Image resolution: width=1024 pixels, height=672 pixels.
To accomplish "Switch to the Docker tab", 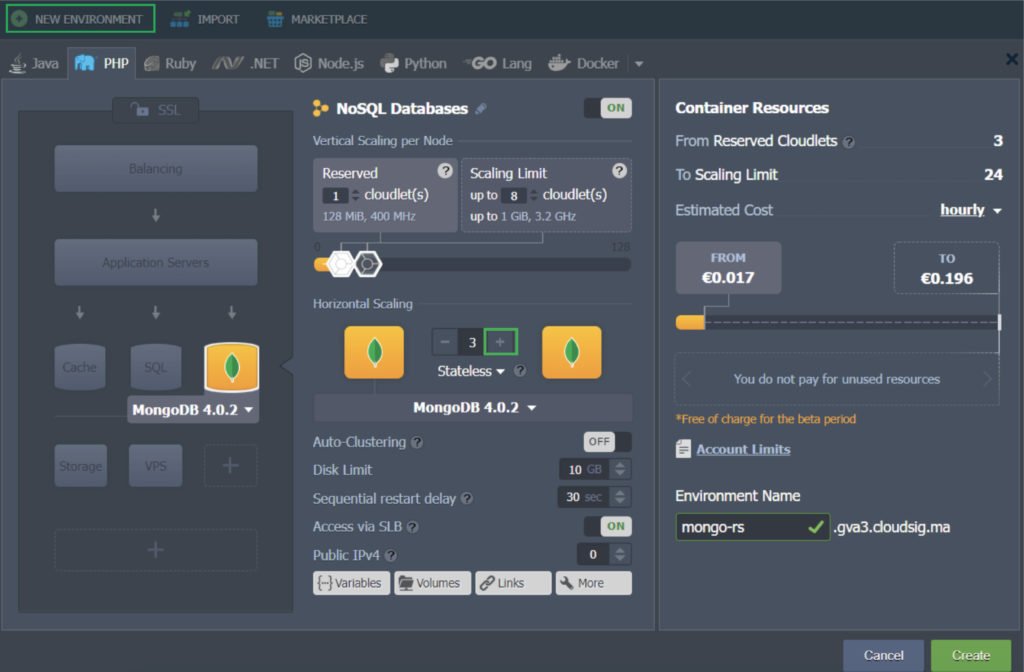I will (583, 63).
